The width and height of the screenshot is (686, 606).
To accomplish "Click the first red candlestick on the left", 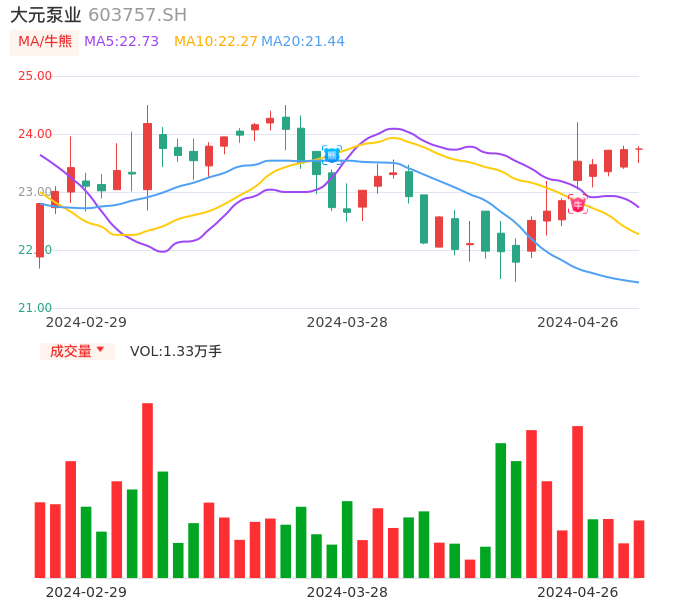I will pos(40,231).
